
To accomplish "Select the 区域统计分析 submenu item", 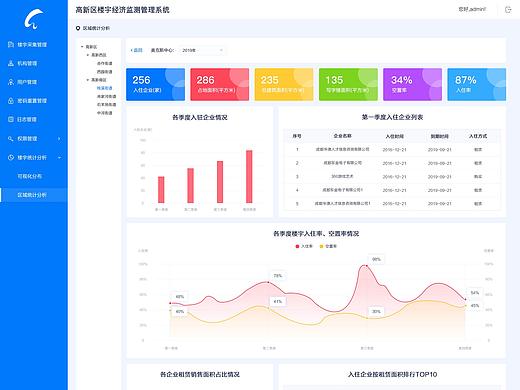I will pyautogui.click(x=34, y=195).
